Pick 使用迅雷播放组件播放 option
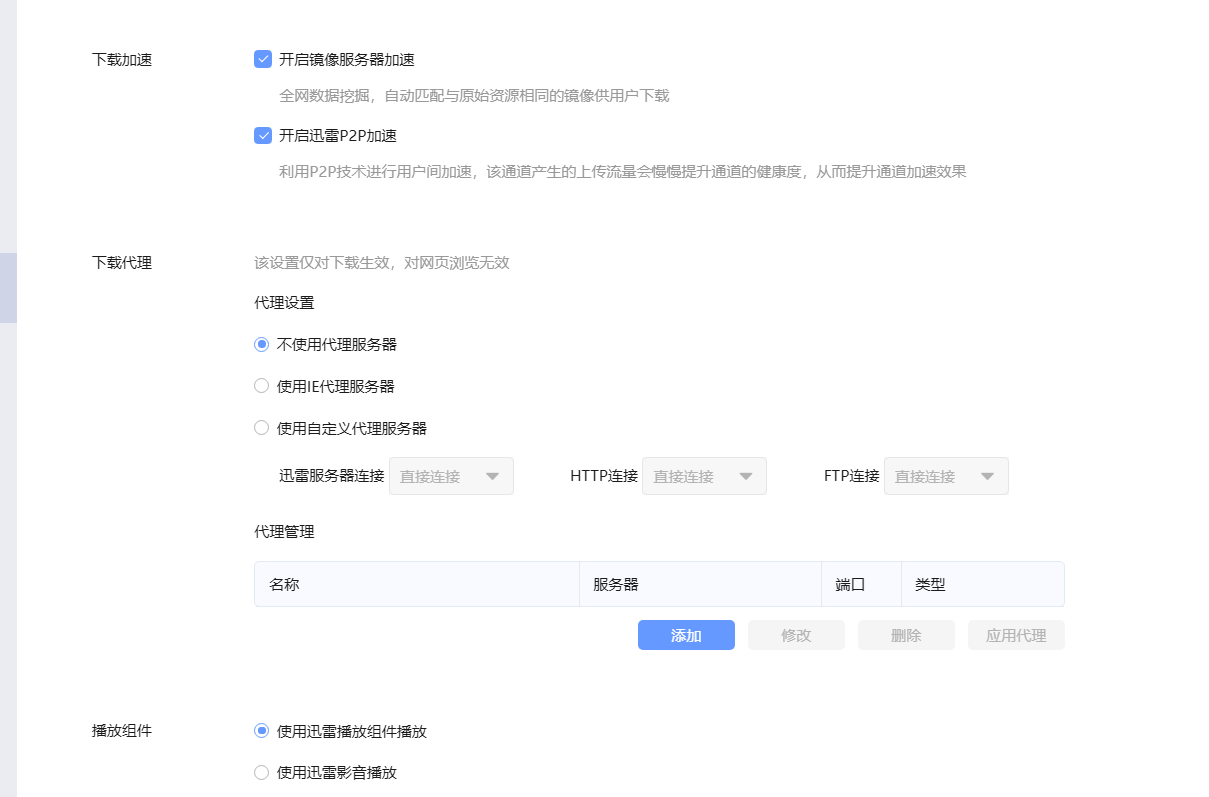The width and height of the screenshot is (1209, 797). 261,731
